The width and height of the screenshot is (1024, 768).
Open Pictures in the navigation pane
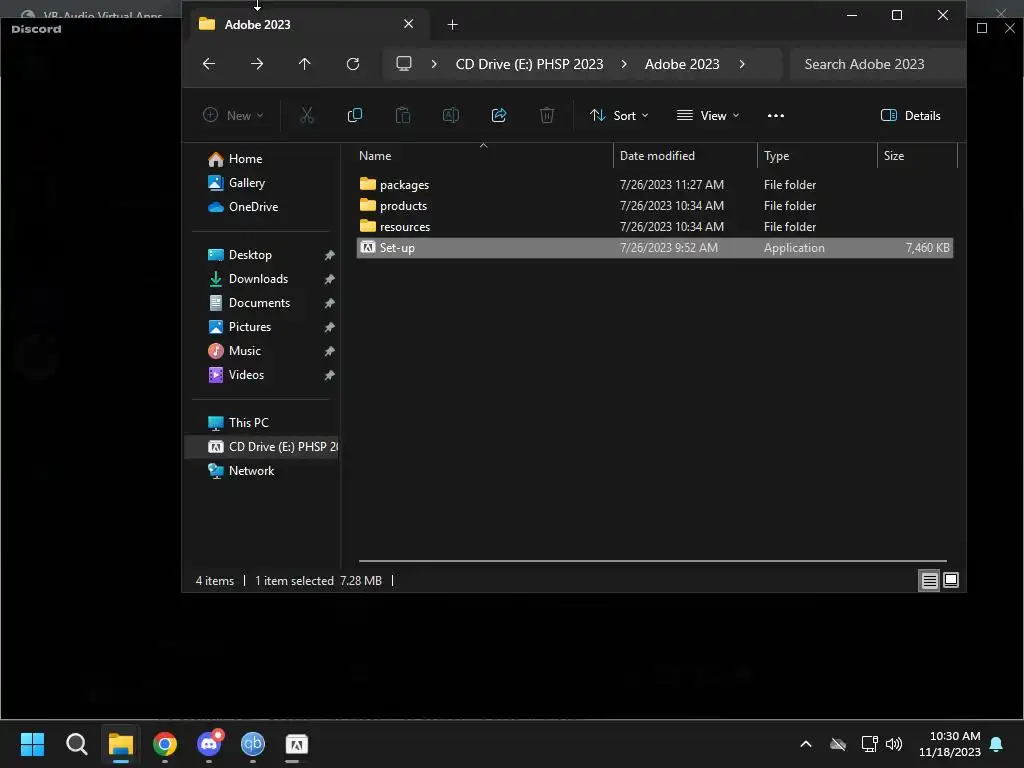tap(261, 327)
